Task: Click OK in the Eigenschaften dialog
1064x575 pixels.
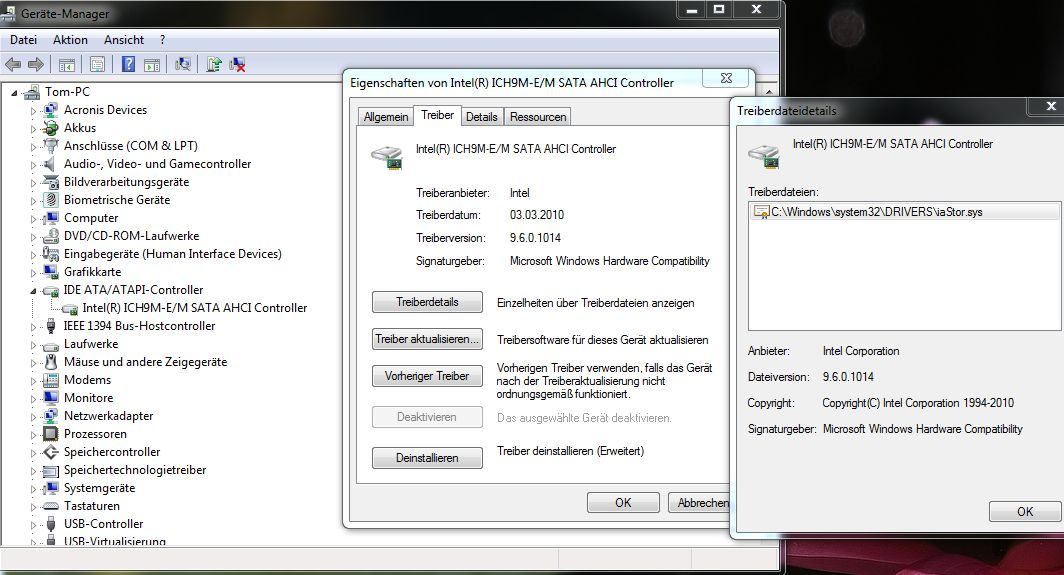Action: pyautogui.click(x=623, y=503)
